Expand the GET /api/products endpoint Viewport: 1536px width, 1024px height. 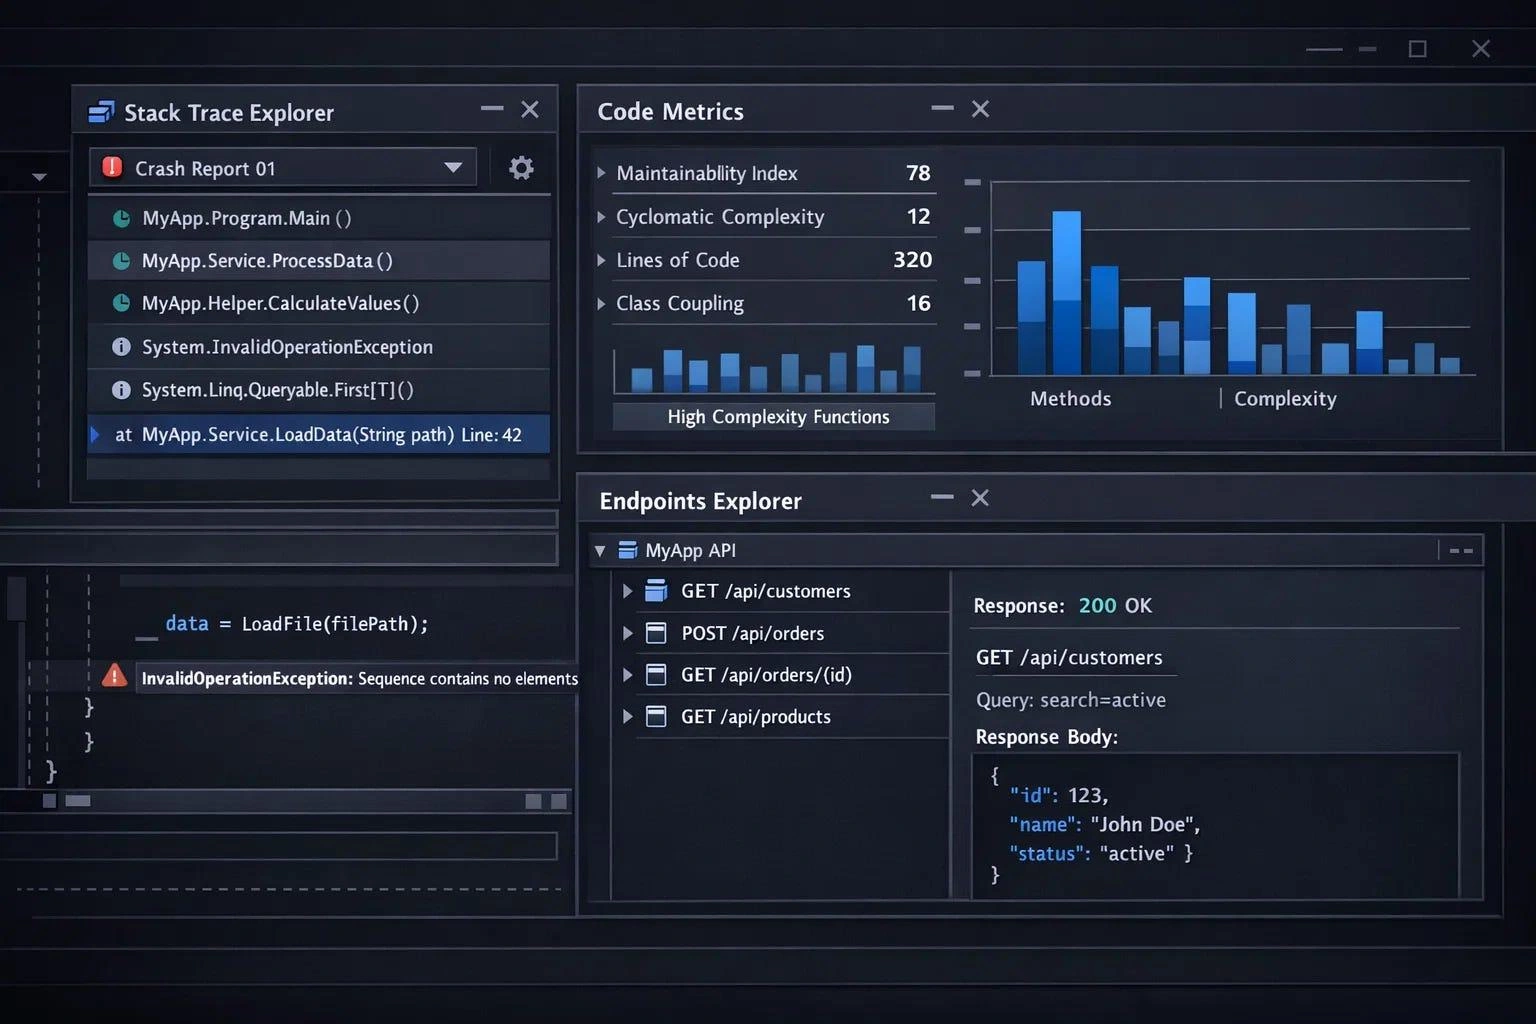tap(627, 716)
